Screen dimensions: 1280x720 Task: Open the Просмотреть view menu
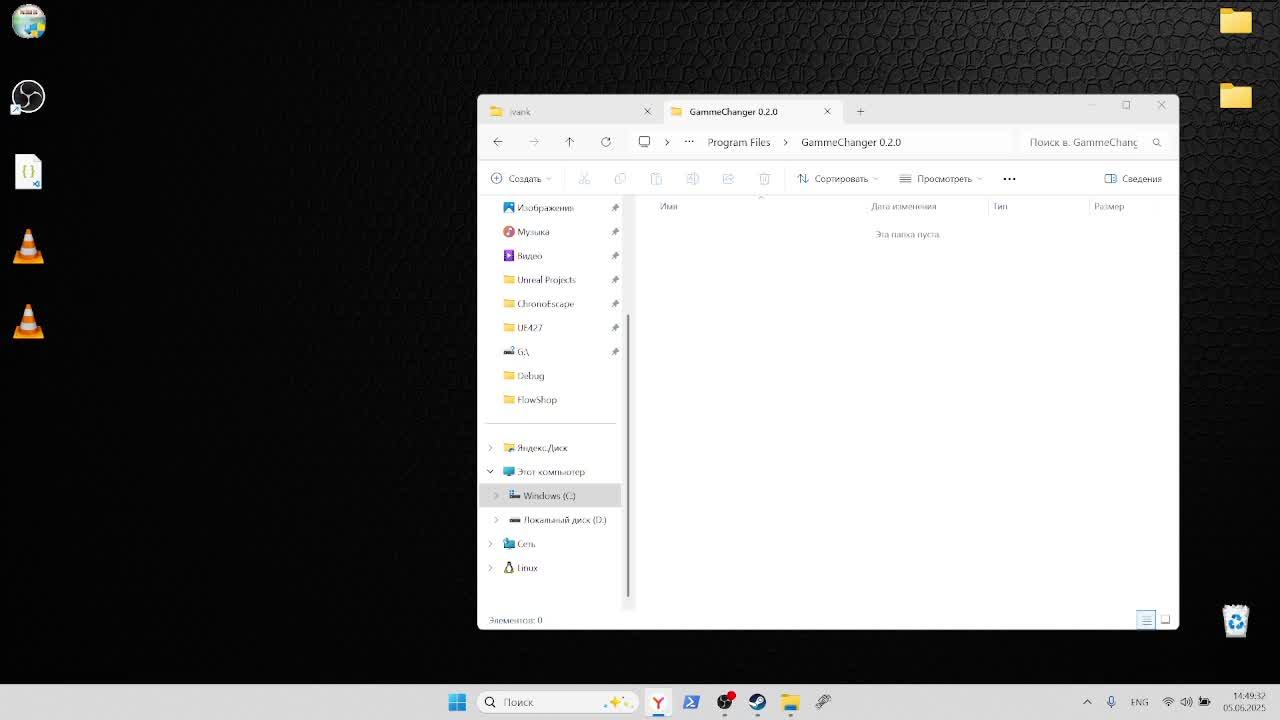pos(941,179)
